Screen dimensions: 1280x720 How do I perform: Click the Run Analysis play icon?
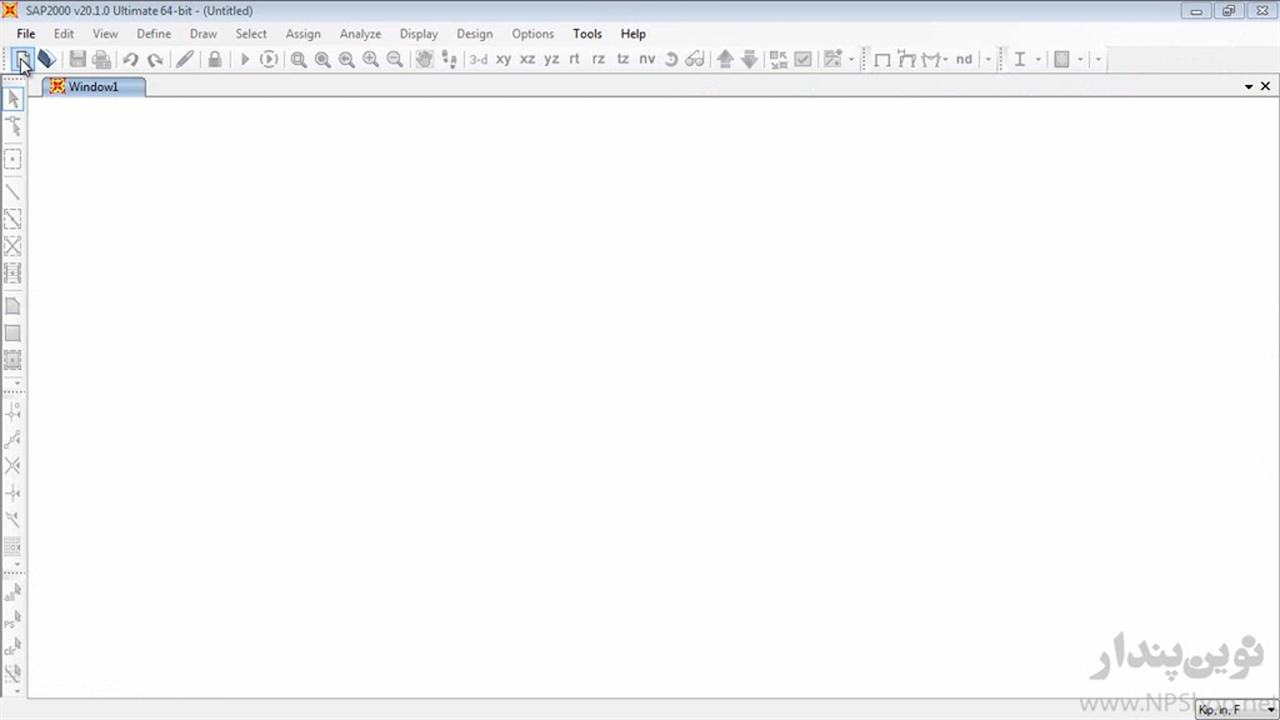click(x=244, y=60)
